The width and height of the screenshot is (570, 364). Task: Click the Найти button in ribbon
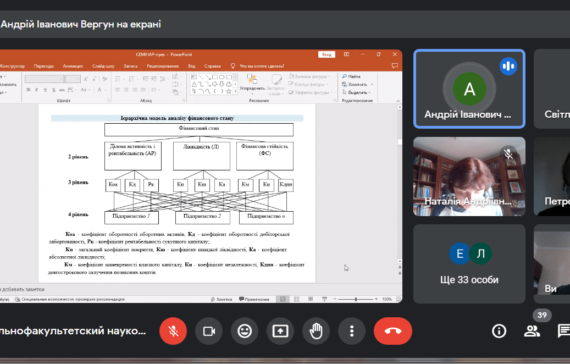point(351,76)
